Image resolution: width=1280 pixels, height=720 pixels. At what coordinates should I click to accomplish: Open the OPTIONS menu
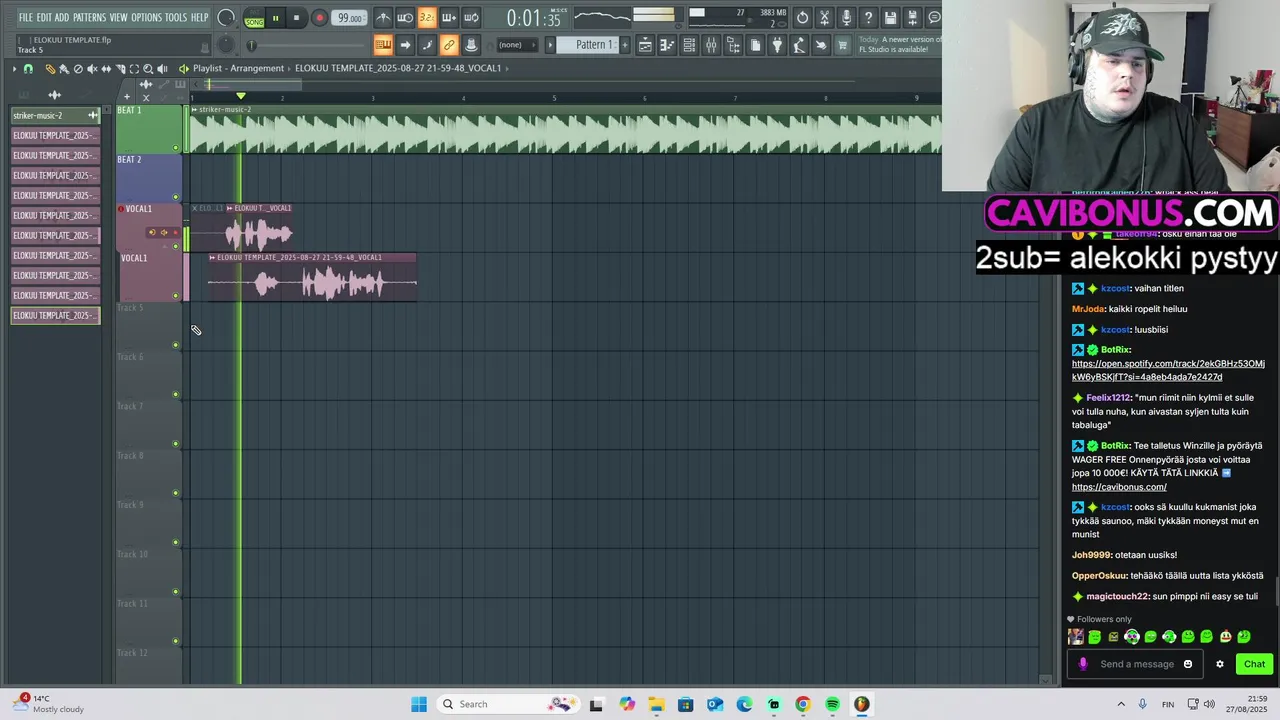click(146, 18)
